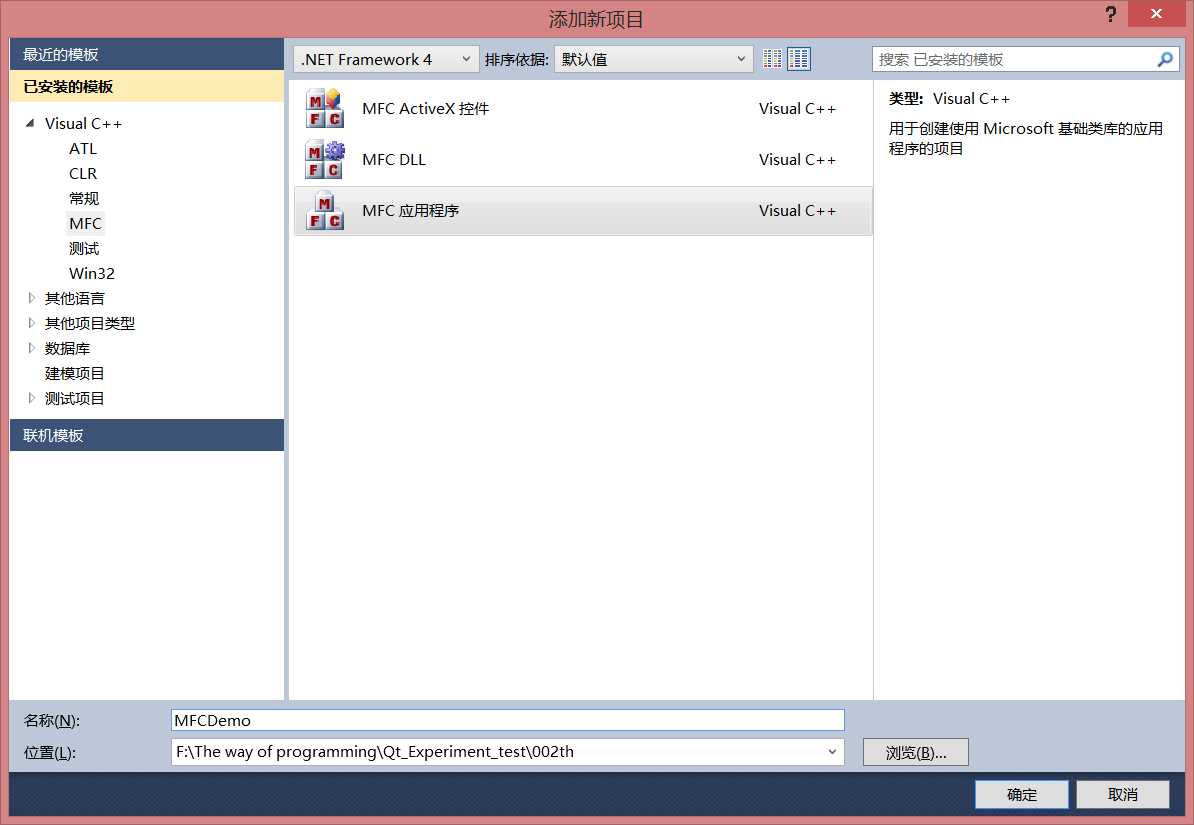Click 'Visual C++' in the MFC DLL row
The width and height of the screenshot is (1194, 825).
(x=797, y=160)
